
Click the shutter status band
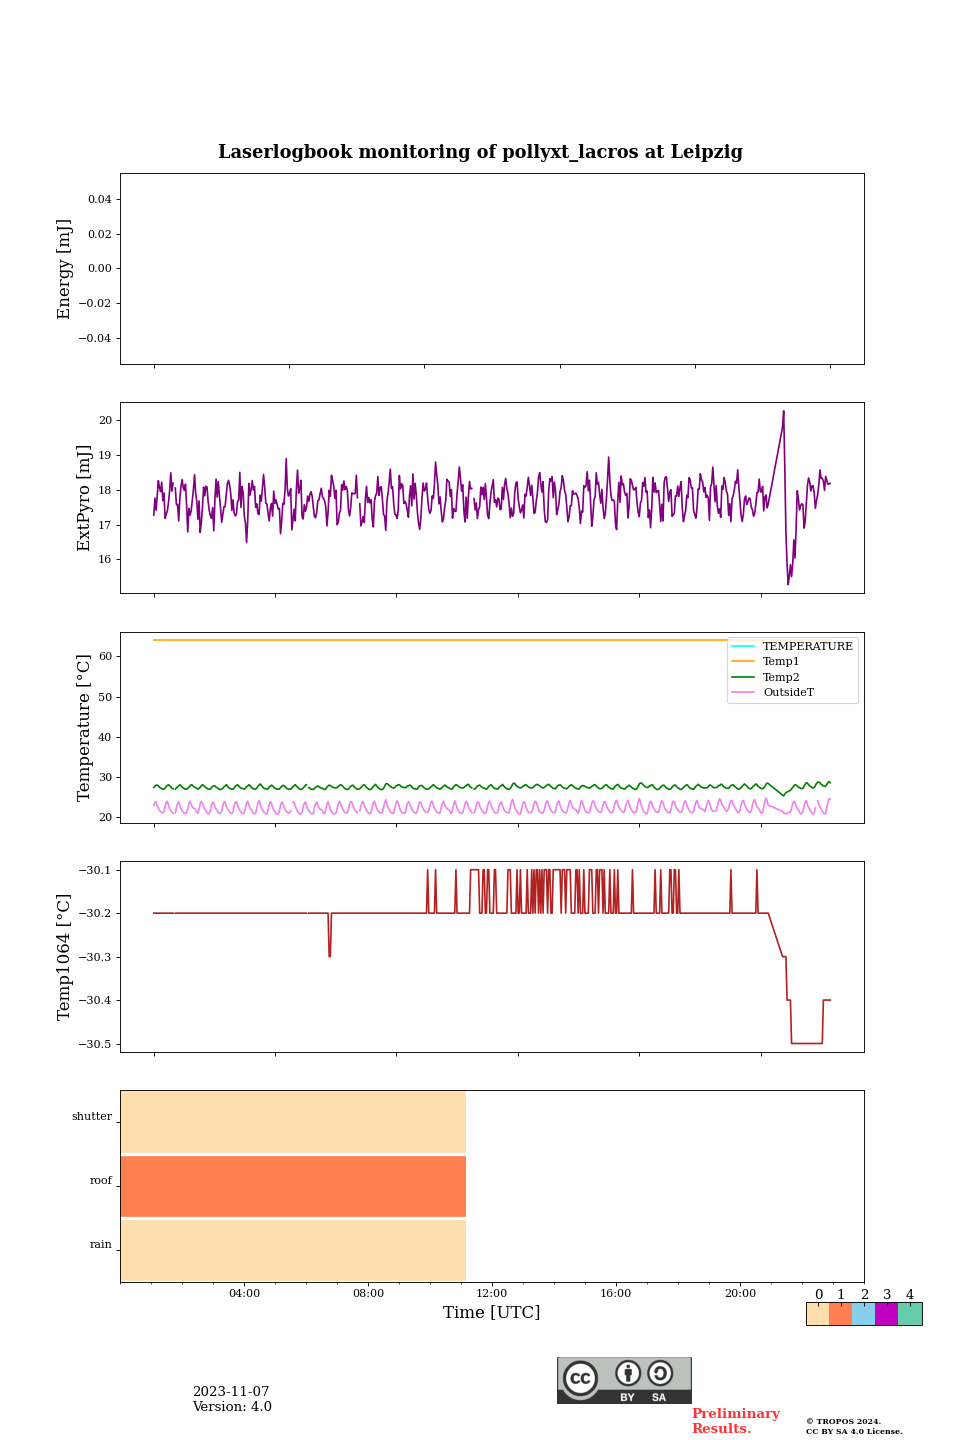coord(293,1122)
